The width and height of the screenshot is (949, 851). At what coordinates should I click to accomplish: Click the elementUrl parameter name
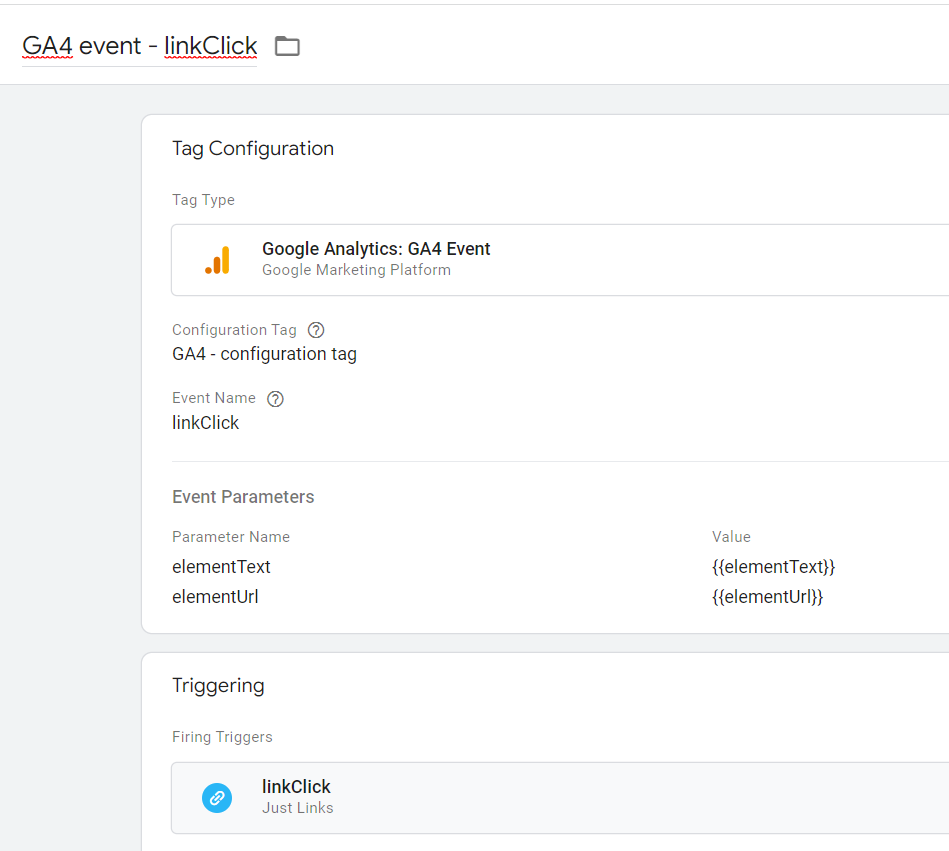pyautogui.click(x=215, y=597)
